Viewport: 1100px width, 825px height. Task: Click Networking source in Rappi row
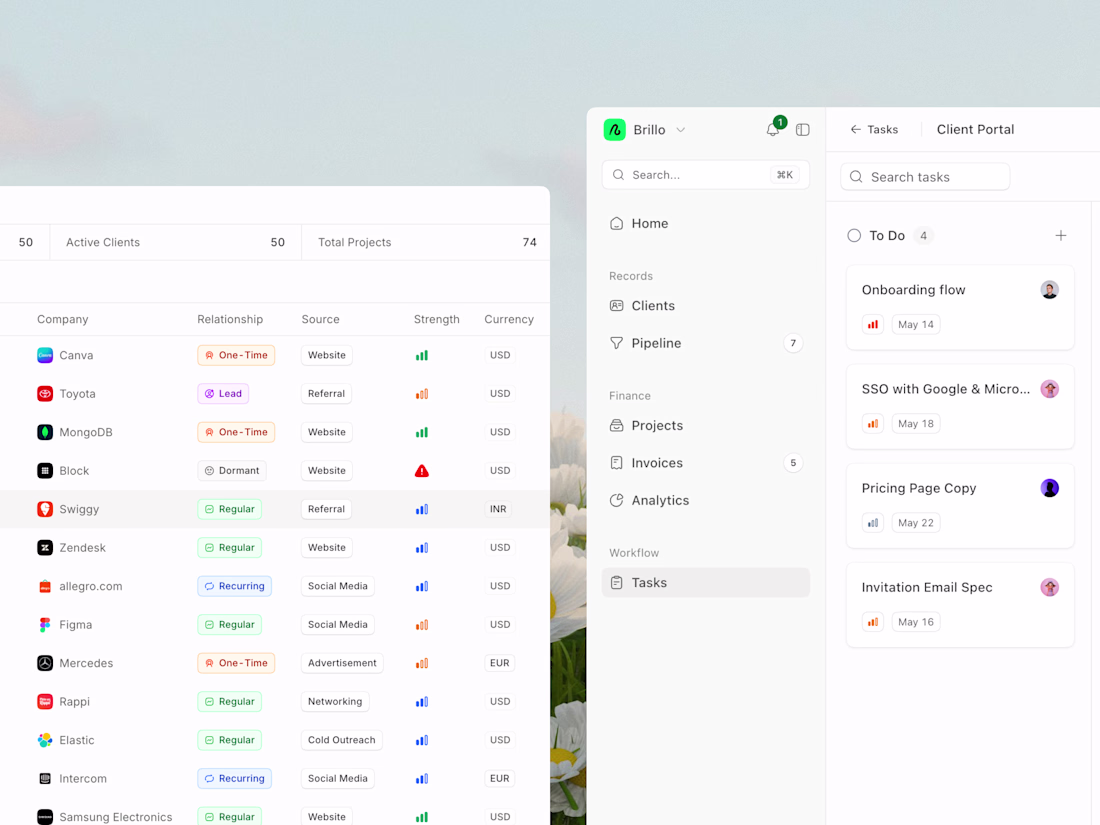point(335,702)
